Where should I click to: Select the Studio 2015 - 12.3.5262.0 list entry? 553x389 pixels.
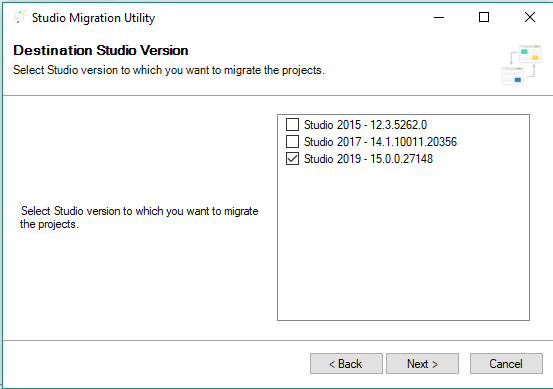tap(365, 125)
